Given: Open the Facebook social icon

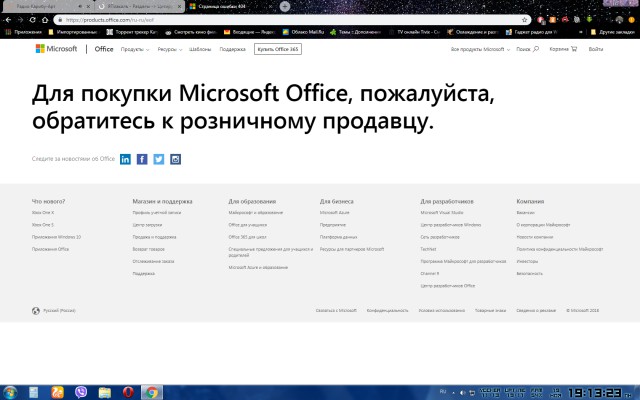Looking at the screenshot, I should pyautogui.click(x=142, y=159).
